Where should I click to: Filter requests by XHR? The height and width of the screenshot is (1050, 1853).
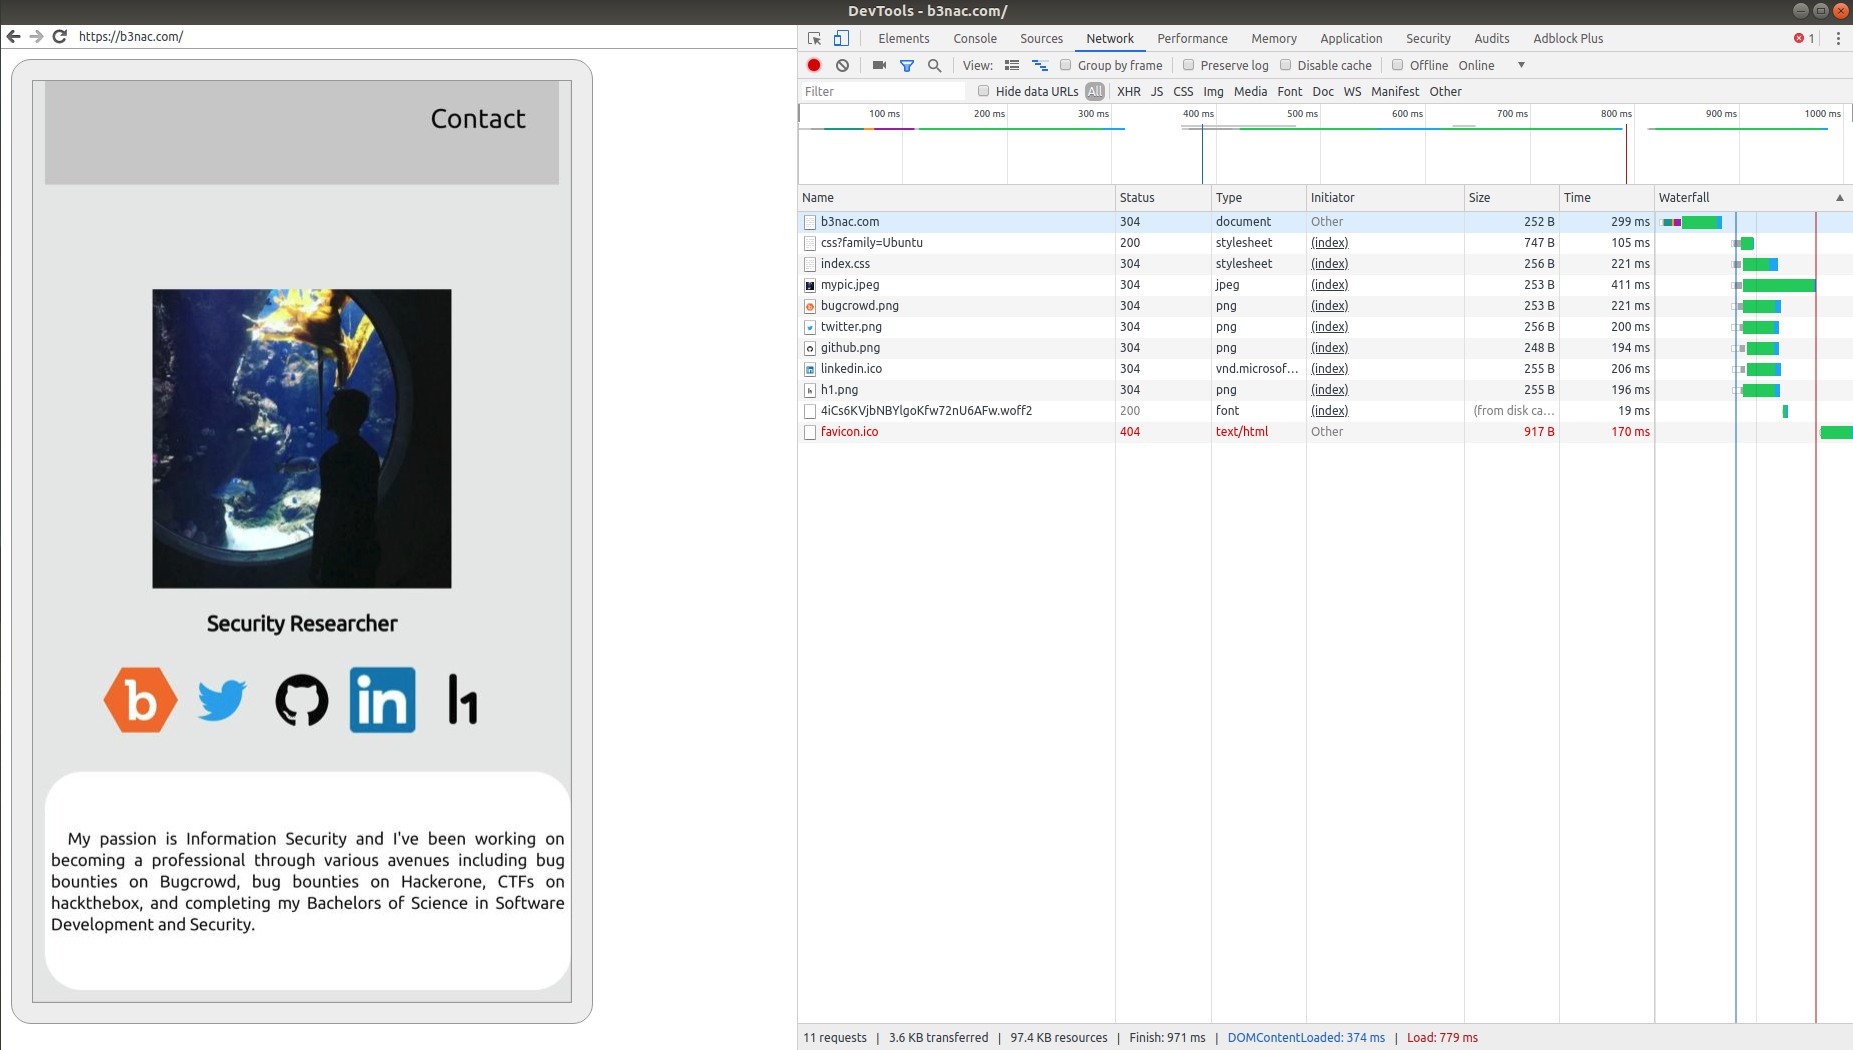[1129, 91]
